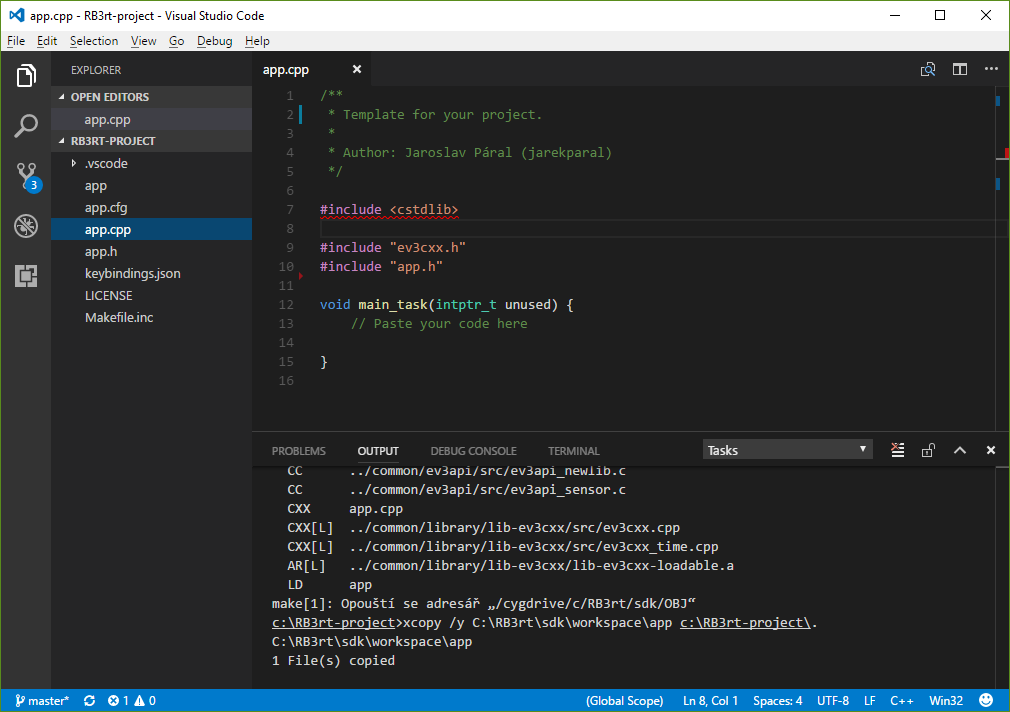Open the Help menu
This screenshot has width=1010, height=712.
coord(257,41)
